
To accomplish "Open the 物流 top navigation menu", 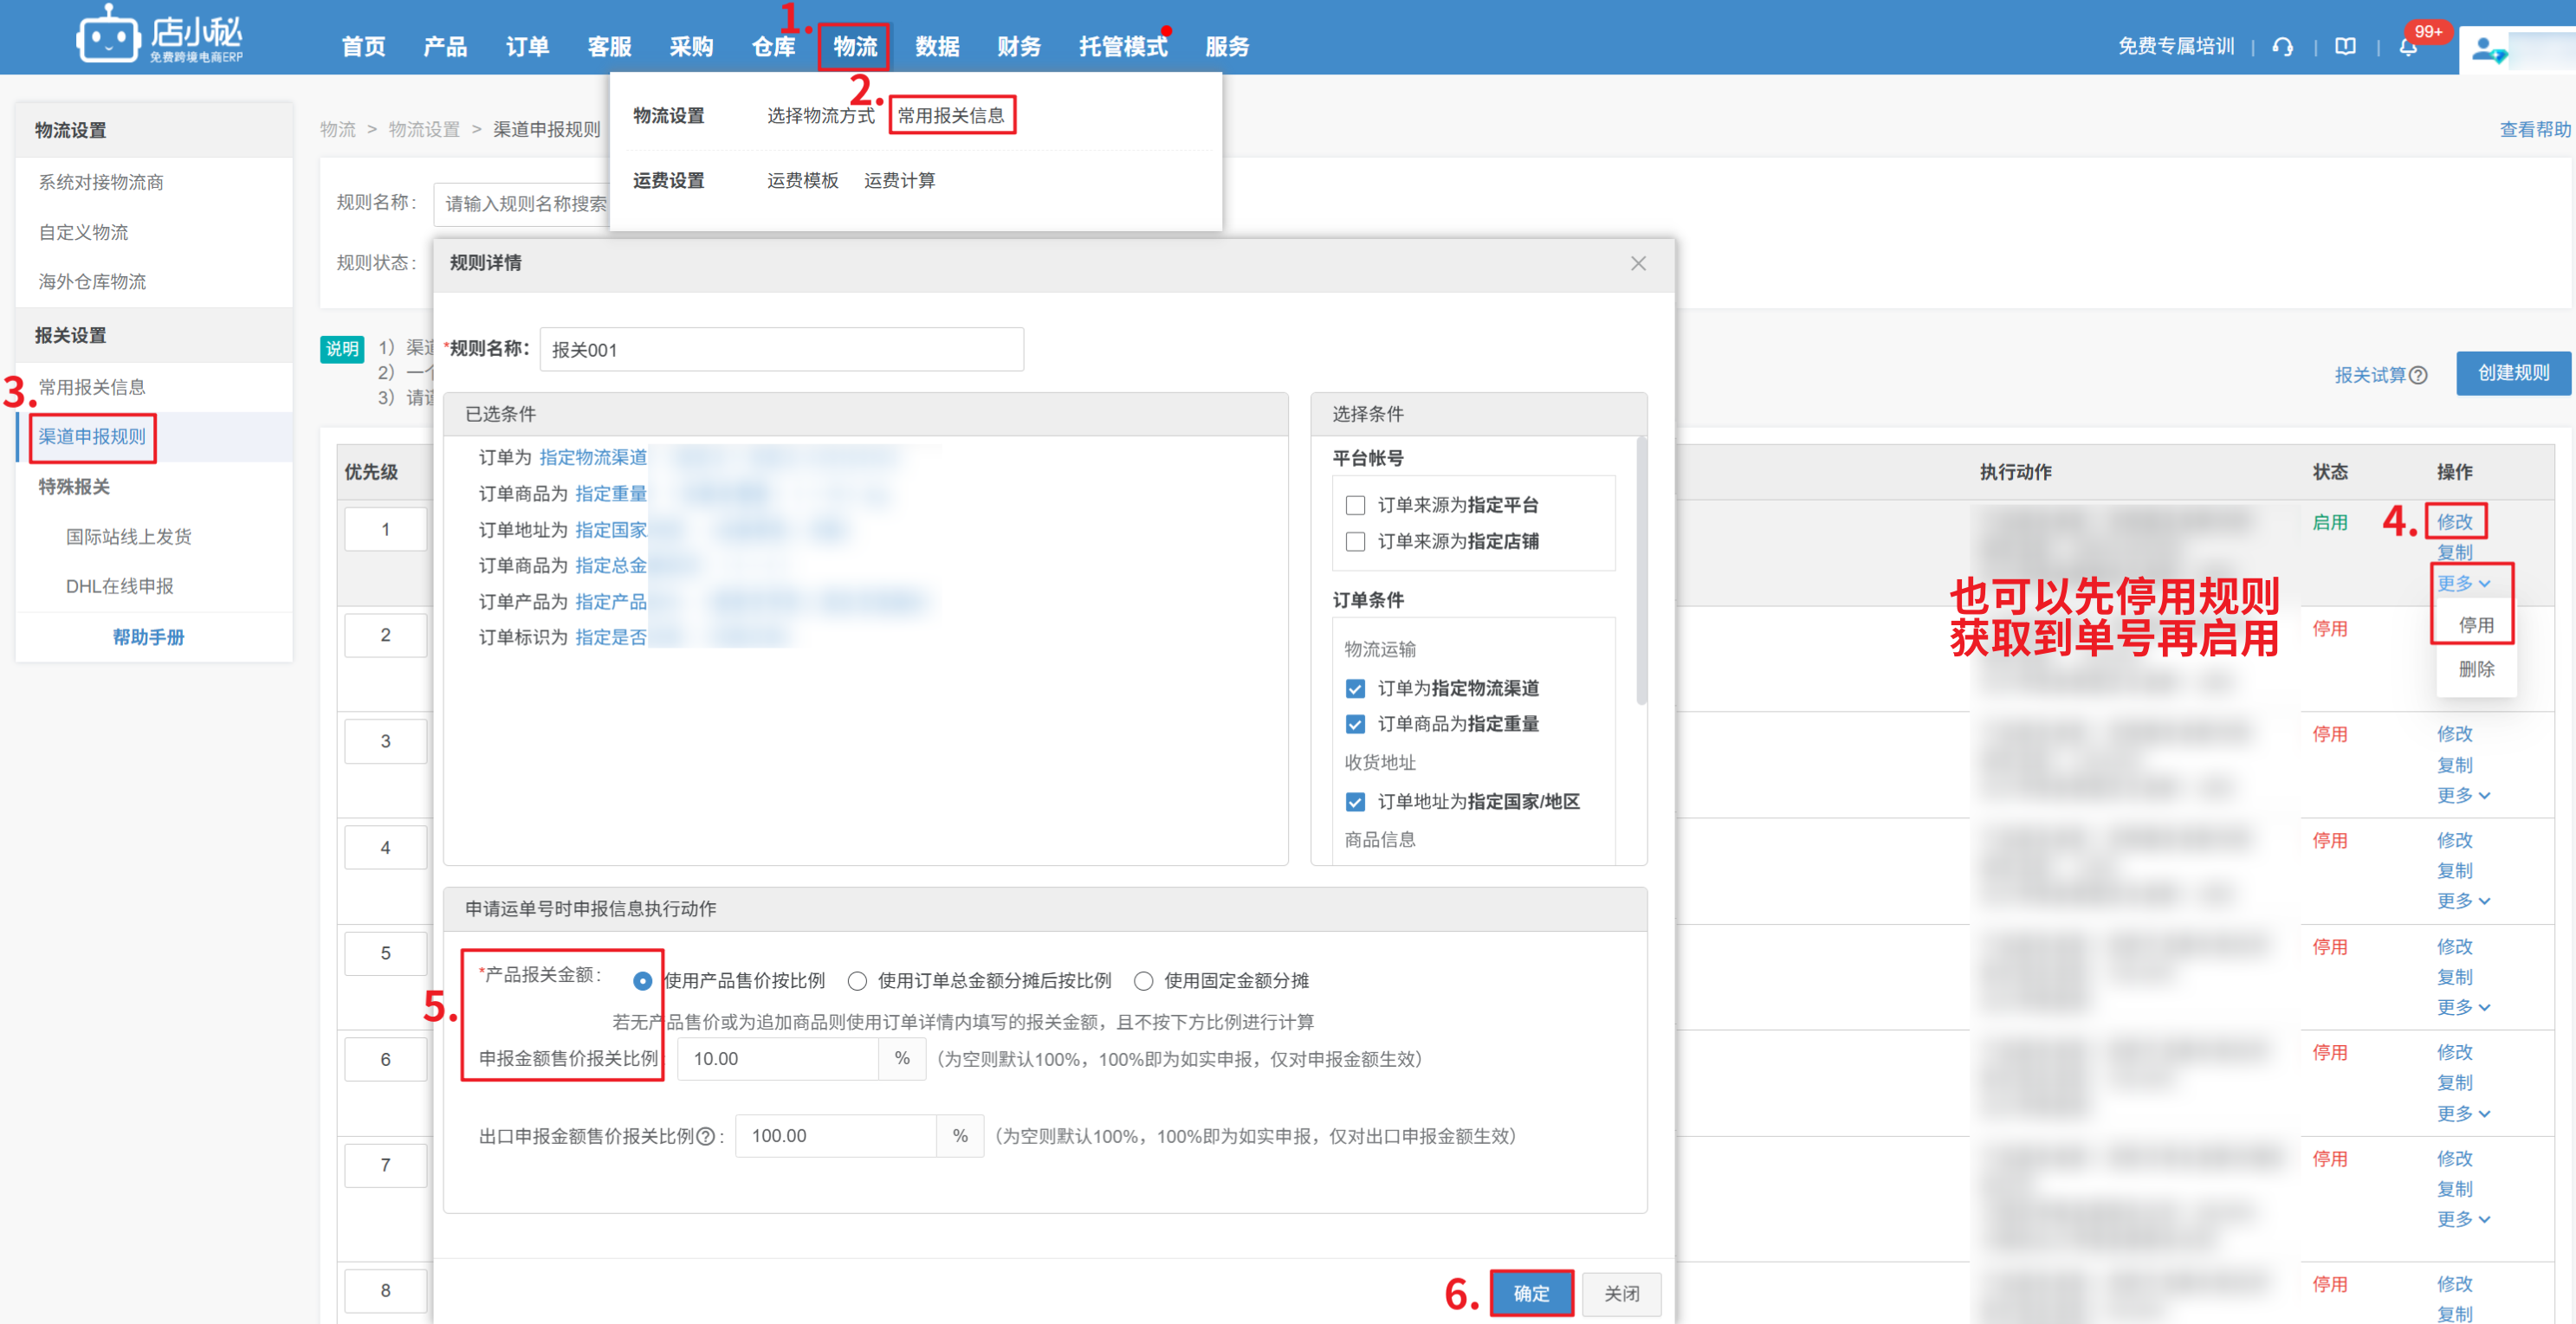I will point(855,47).
